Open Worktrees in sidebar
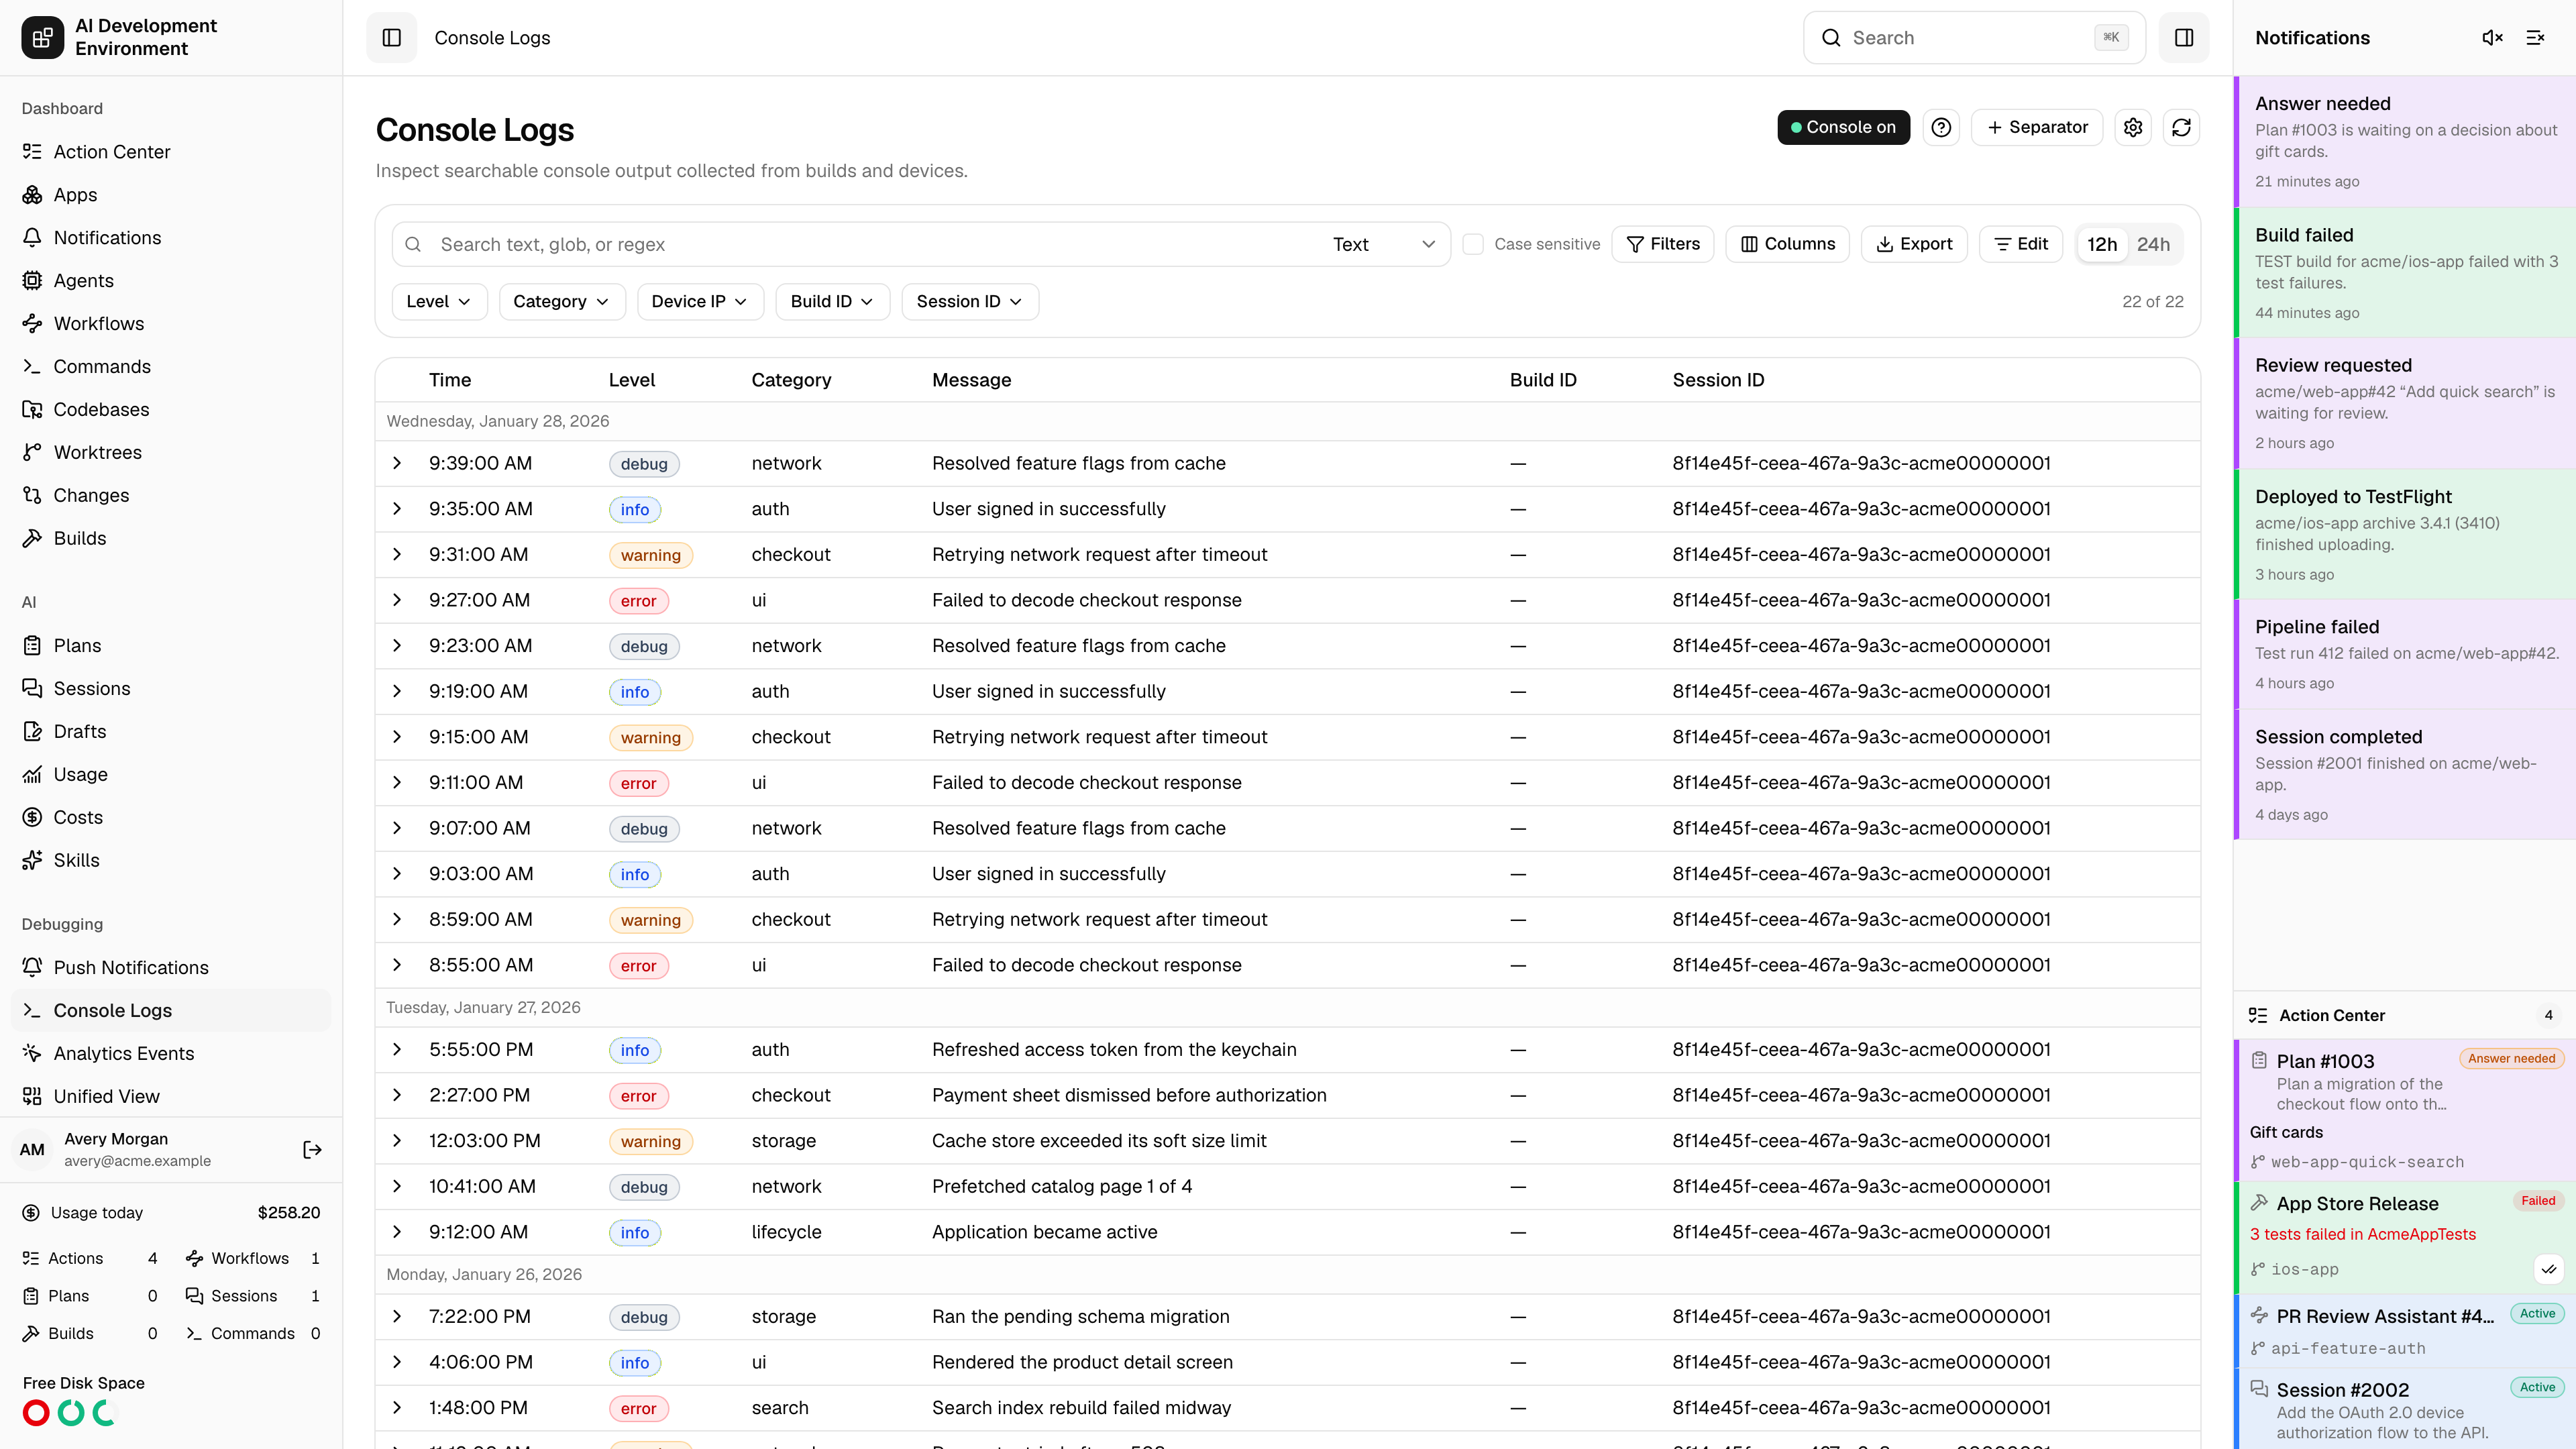Image resolution: width=2576 pixels, height=1449 pixels. [171, 453]
